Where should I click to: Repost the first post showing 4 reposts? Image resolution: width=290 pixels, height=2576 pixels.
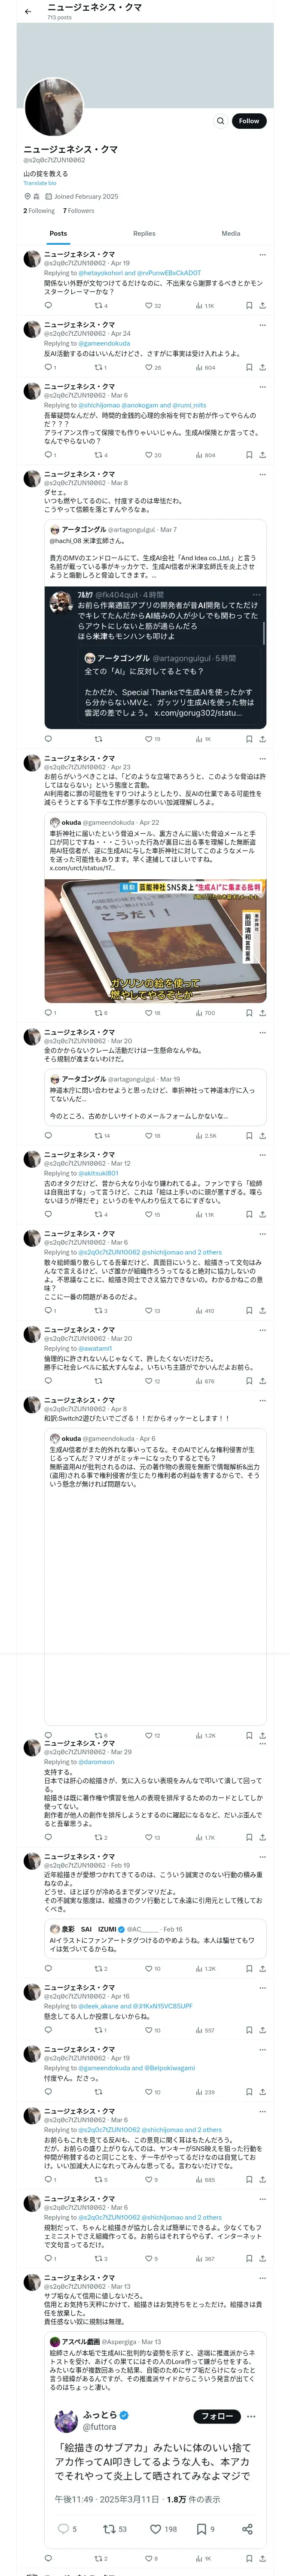coord(101,306)
